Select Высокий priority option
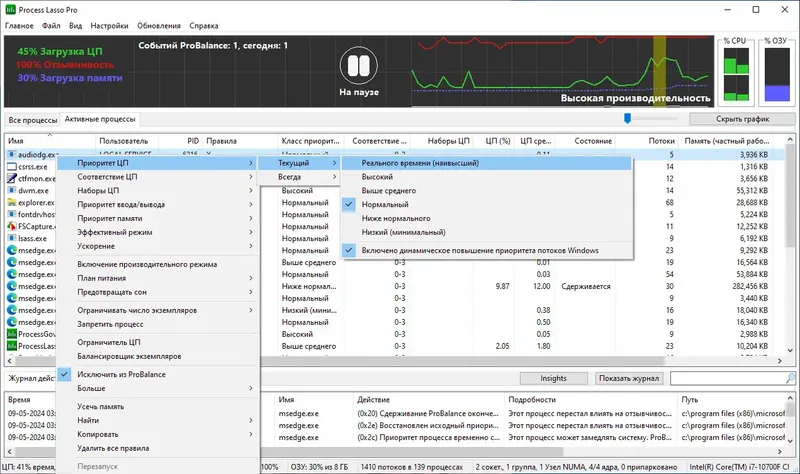Viewport: 800px width, 474px height. 487,177
